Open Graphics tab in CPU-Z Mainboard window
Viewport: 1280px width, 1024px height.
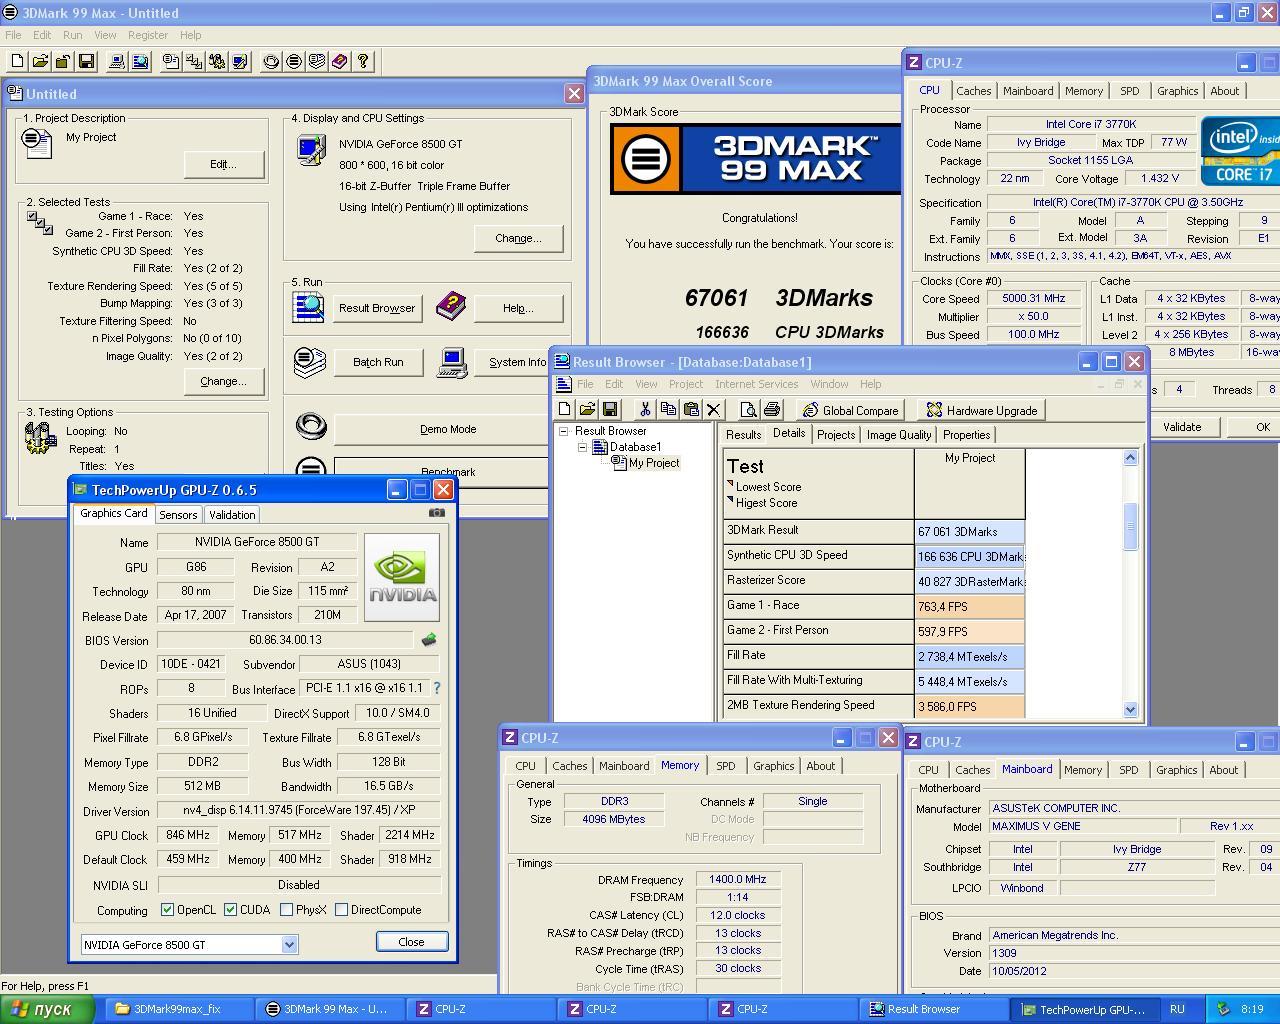pyautogui.click(x=1176, y=770)
